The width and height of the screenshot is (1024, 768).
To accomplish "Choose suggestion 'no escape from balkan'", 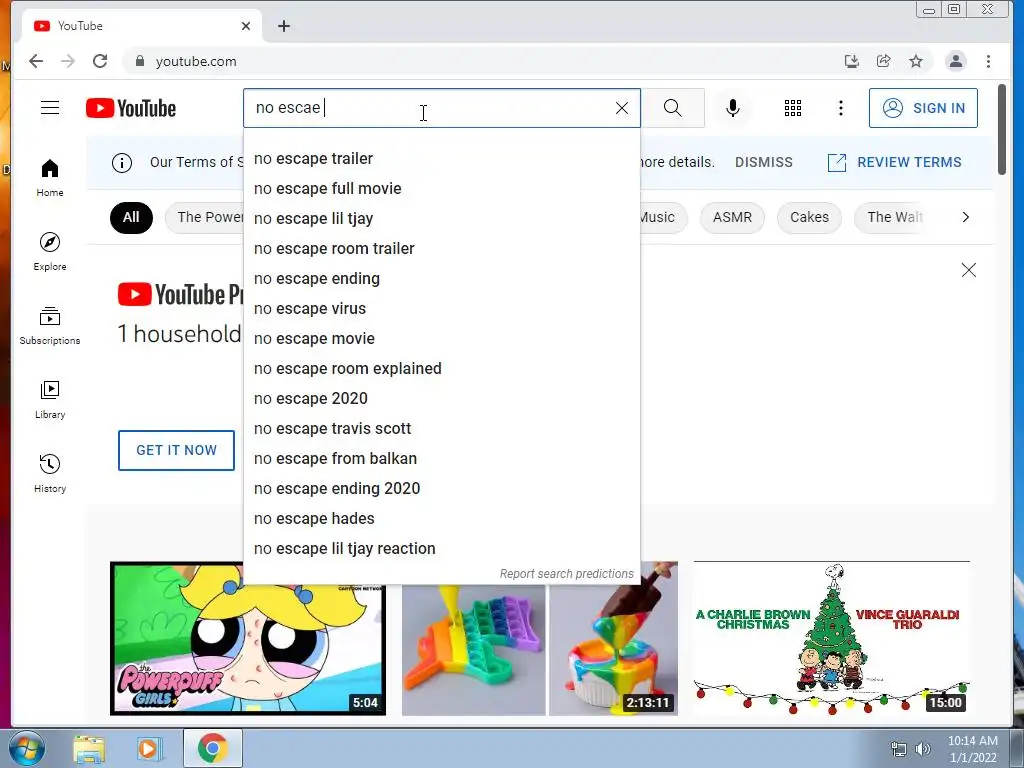I will point(441,459).
